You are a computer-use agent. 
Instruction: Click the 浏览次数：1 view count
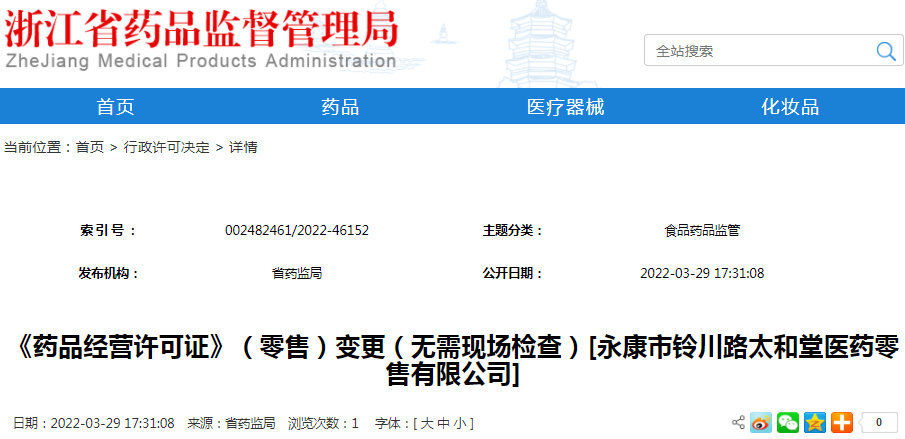click(323, 423)
